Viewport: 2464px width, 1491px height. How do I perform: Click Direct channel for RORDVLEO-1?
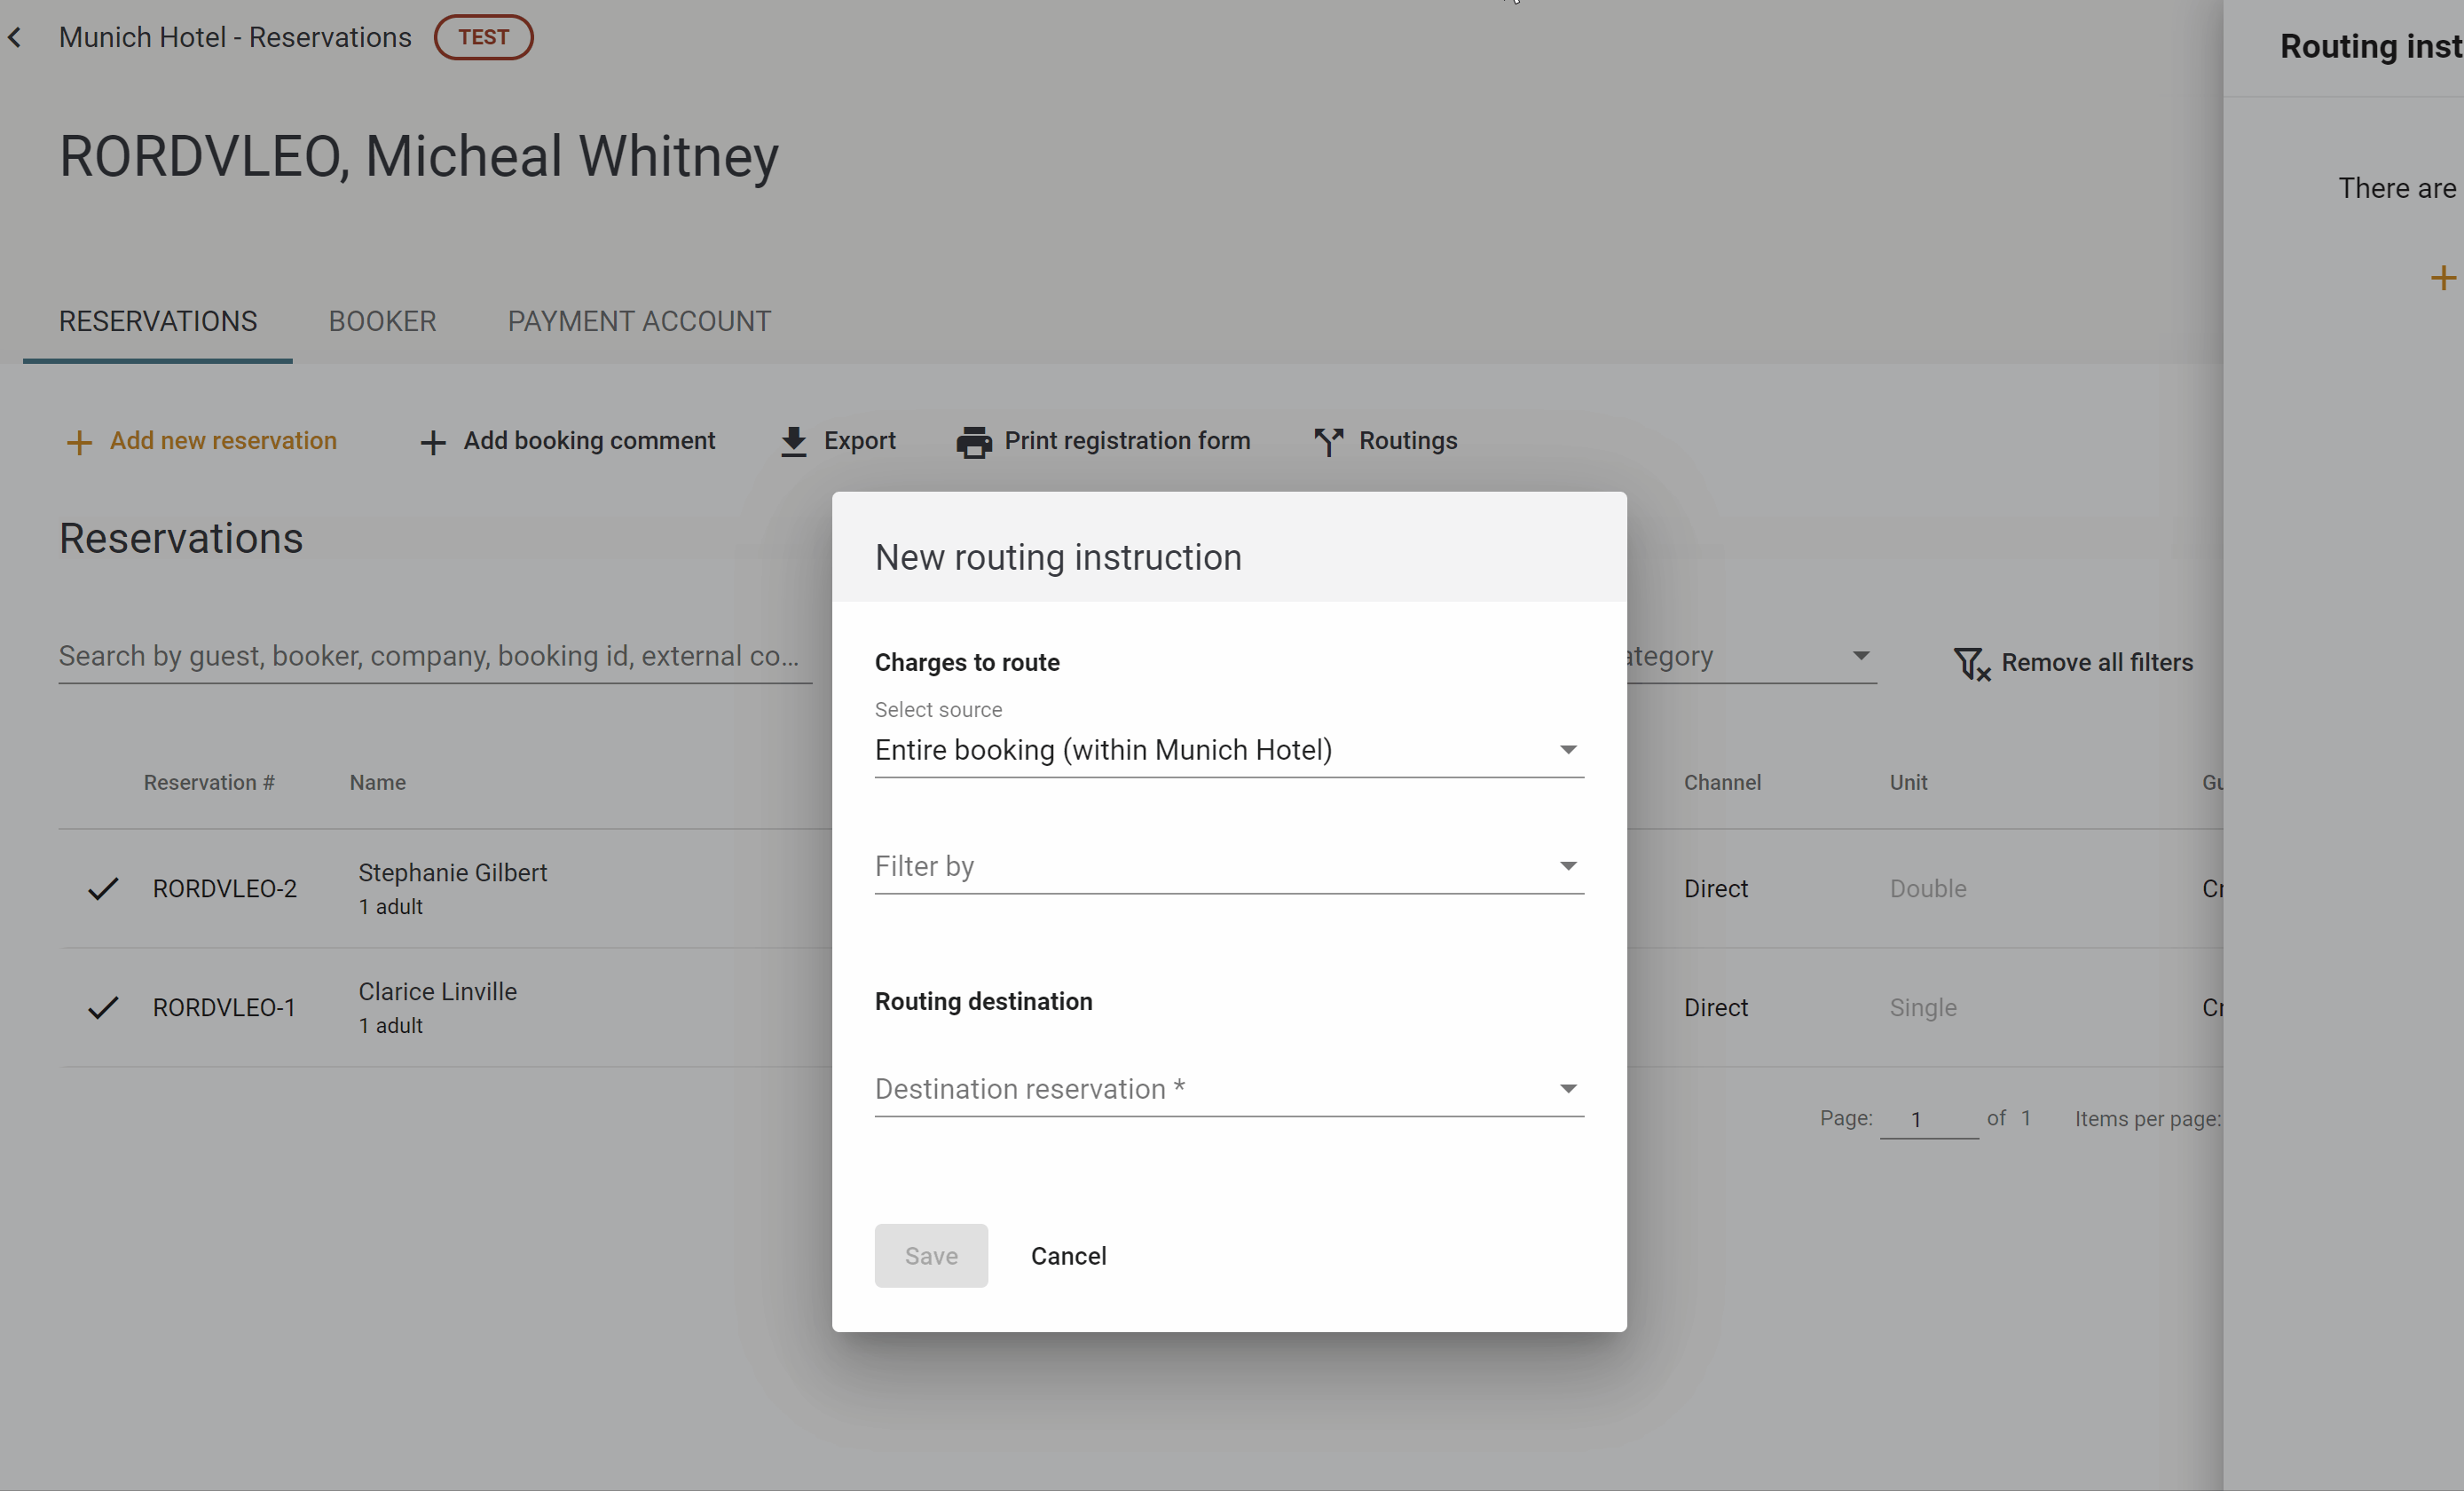1715,1008
